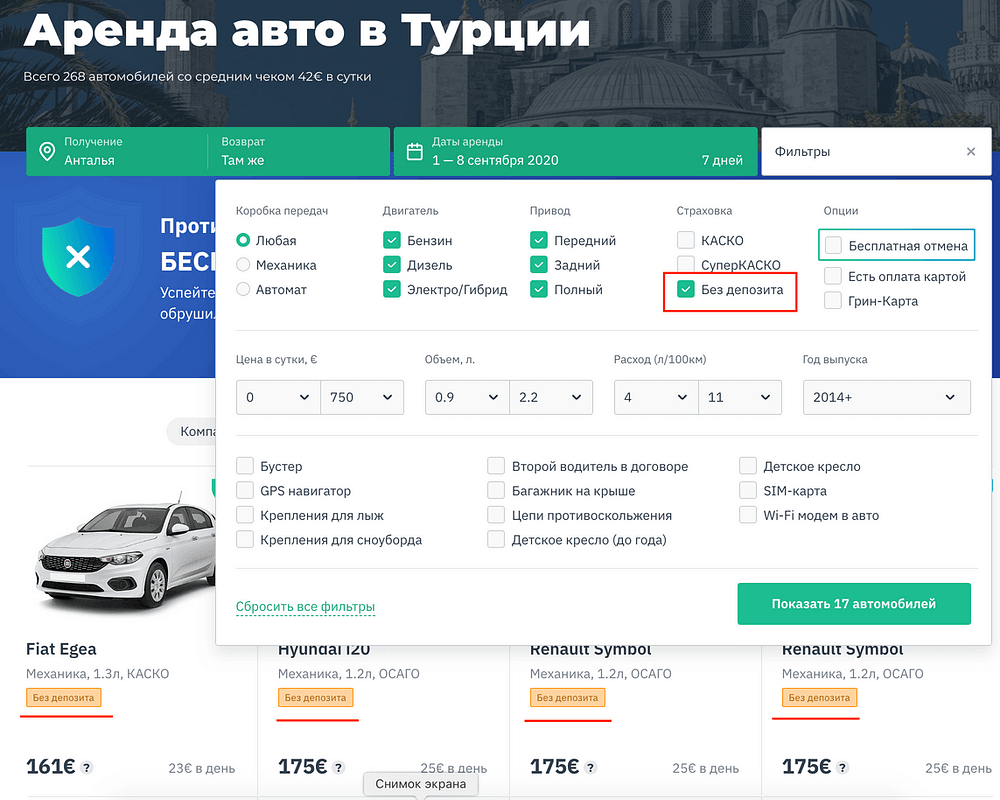Check the Детское кресло option
Screen dimensions: 1000x800
(x=747, y=465)
